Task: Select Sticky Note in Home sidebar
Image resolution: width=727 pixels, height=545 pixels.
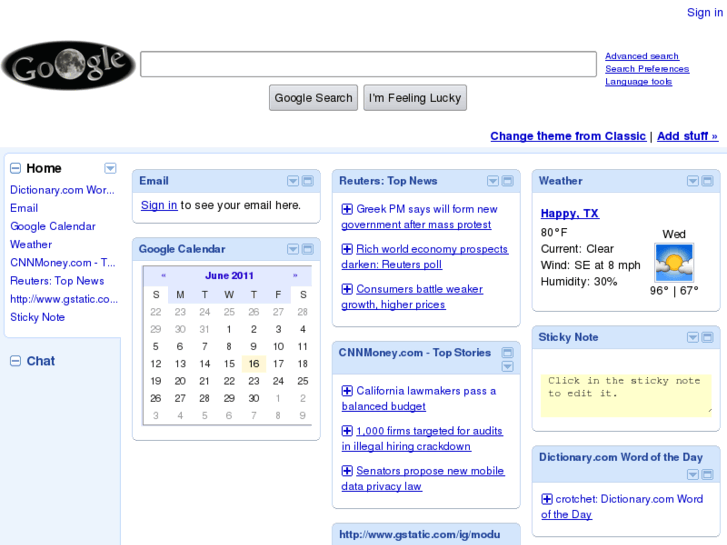Action: [38, 317]
